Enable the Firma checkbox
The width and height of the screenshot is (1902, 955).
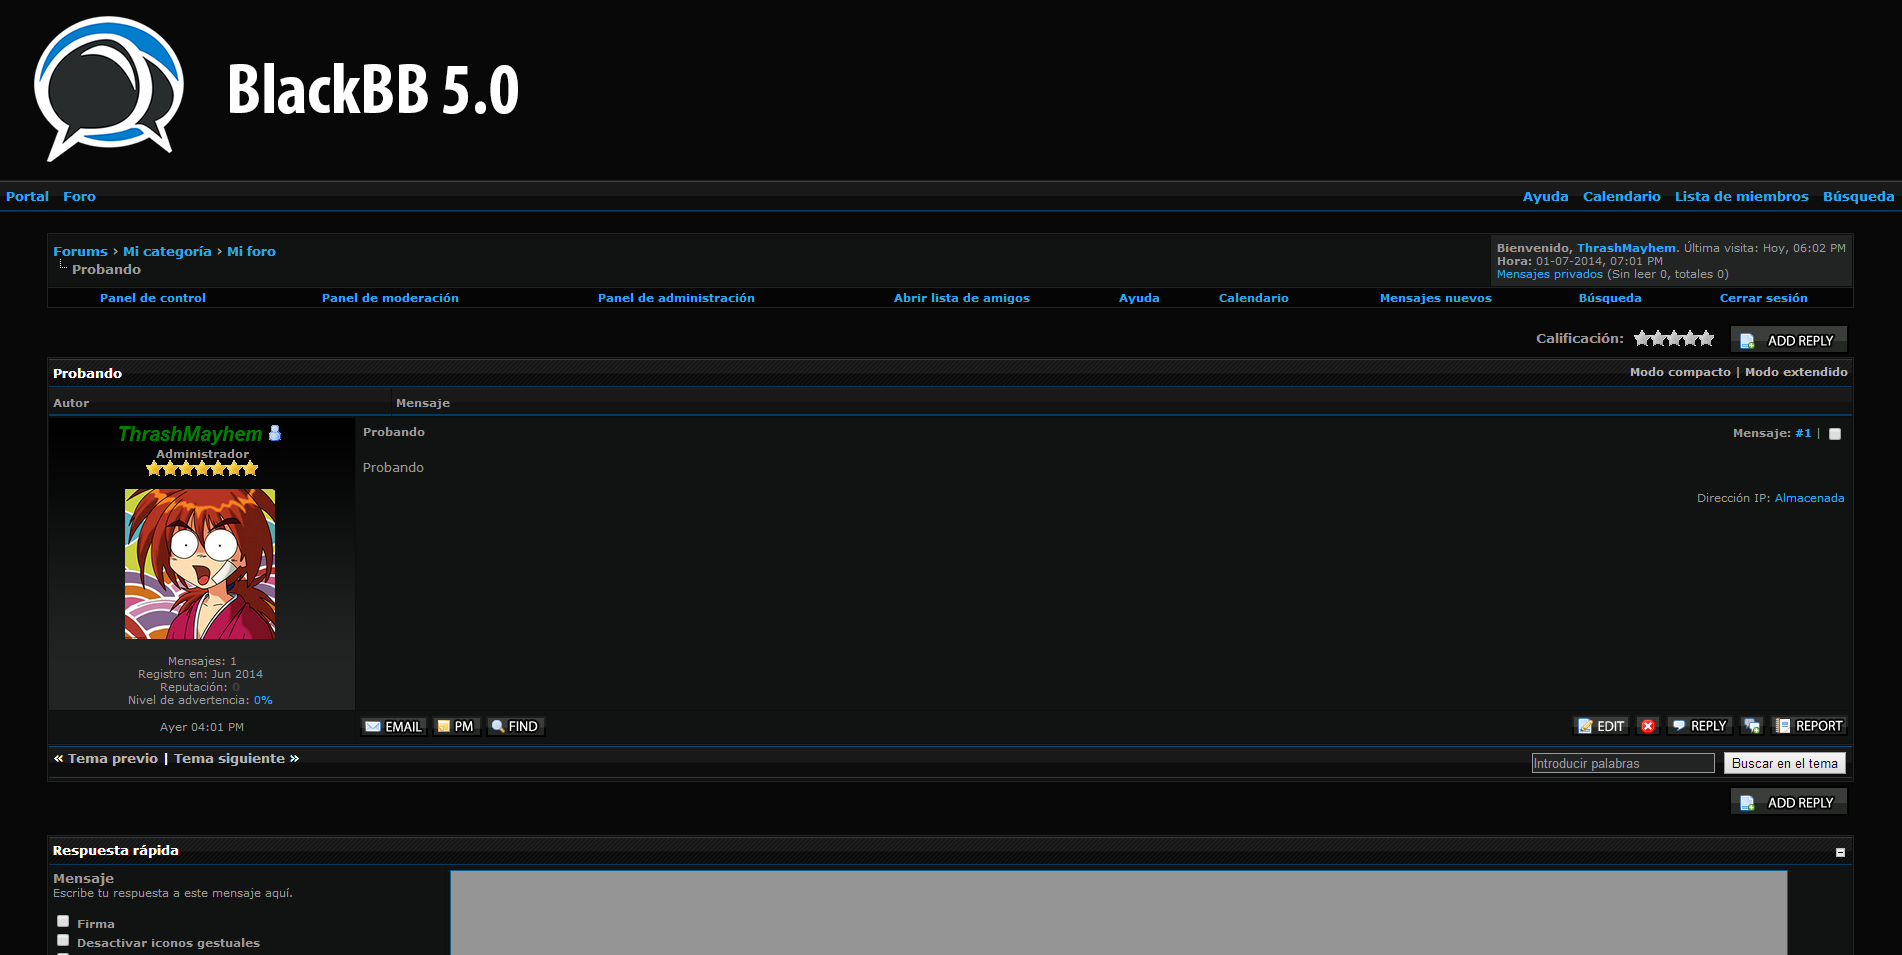pyautogui.click(x=63, y=921)
